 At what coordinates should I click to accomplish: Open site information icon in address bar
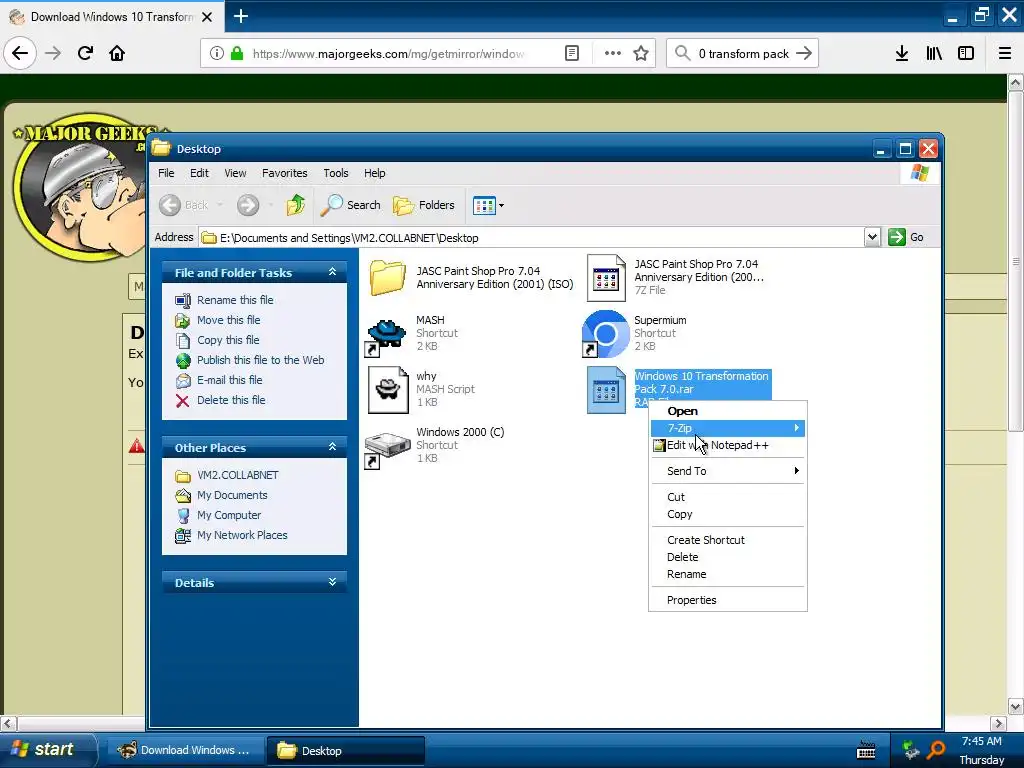(x=217, y=54)
